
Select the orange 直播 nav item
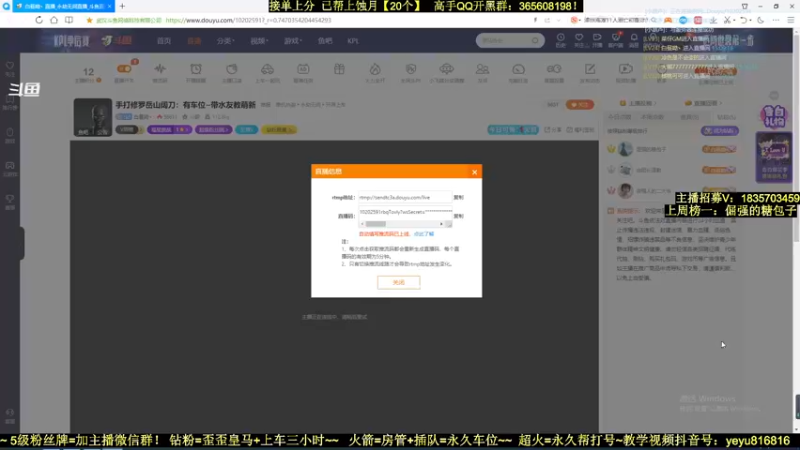pyautogui.click(x=194, y=41)
